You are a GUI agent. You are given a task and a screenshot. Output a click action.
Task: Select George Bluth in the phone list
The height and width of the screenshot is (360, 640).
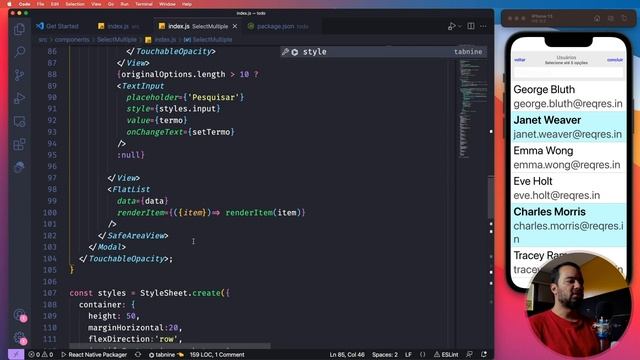[x=568, y=96]
